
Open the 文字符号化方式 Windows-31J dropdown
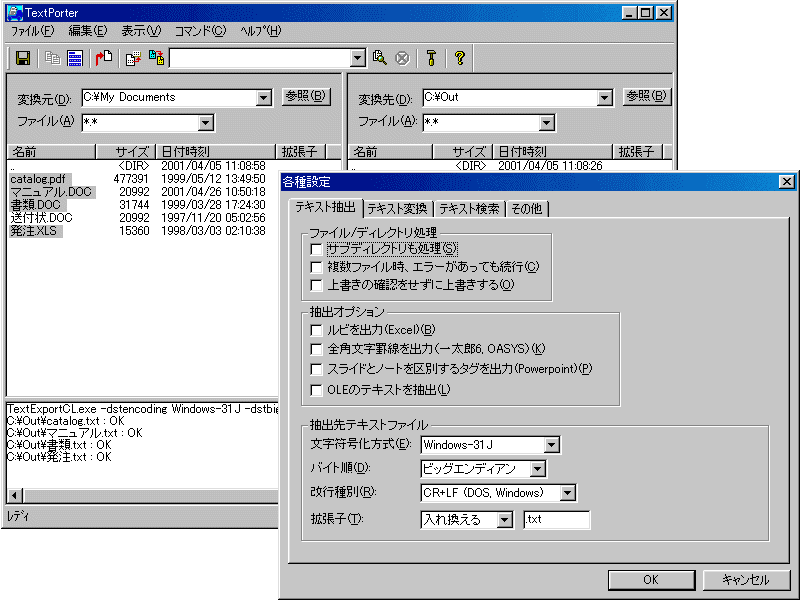pos(552,445)
